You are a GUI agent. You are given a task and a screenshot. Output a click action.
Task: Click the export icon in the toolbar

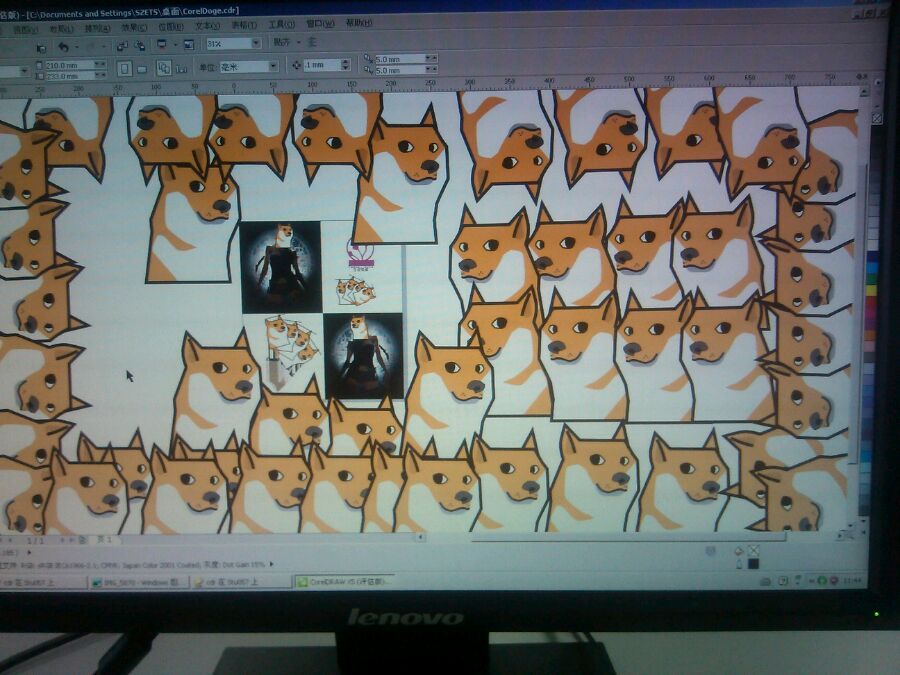139,45
